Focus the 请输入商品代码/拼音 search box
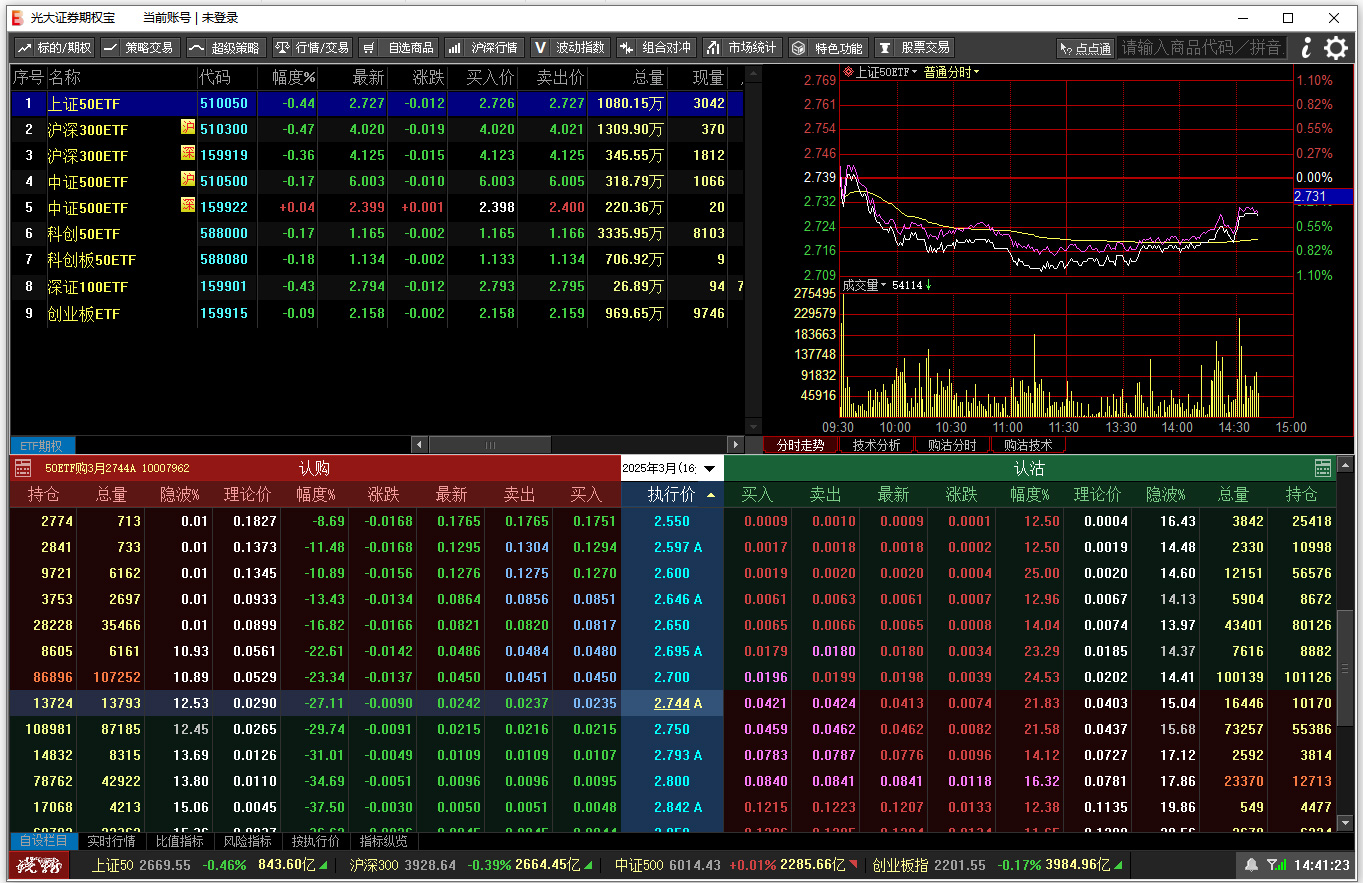Viewport: 1363px width, 883px height. tap(1202, 47)
